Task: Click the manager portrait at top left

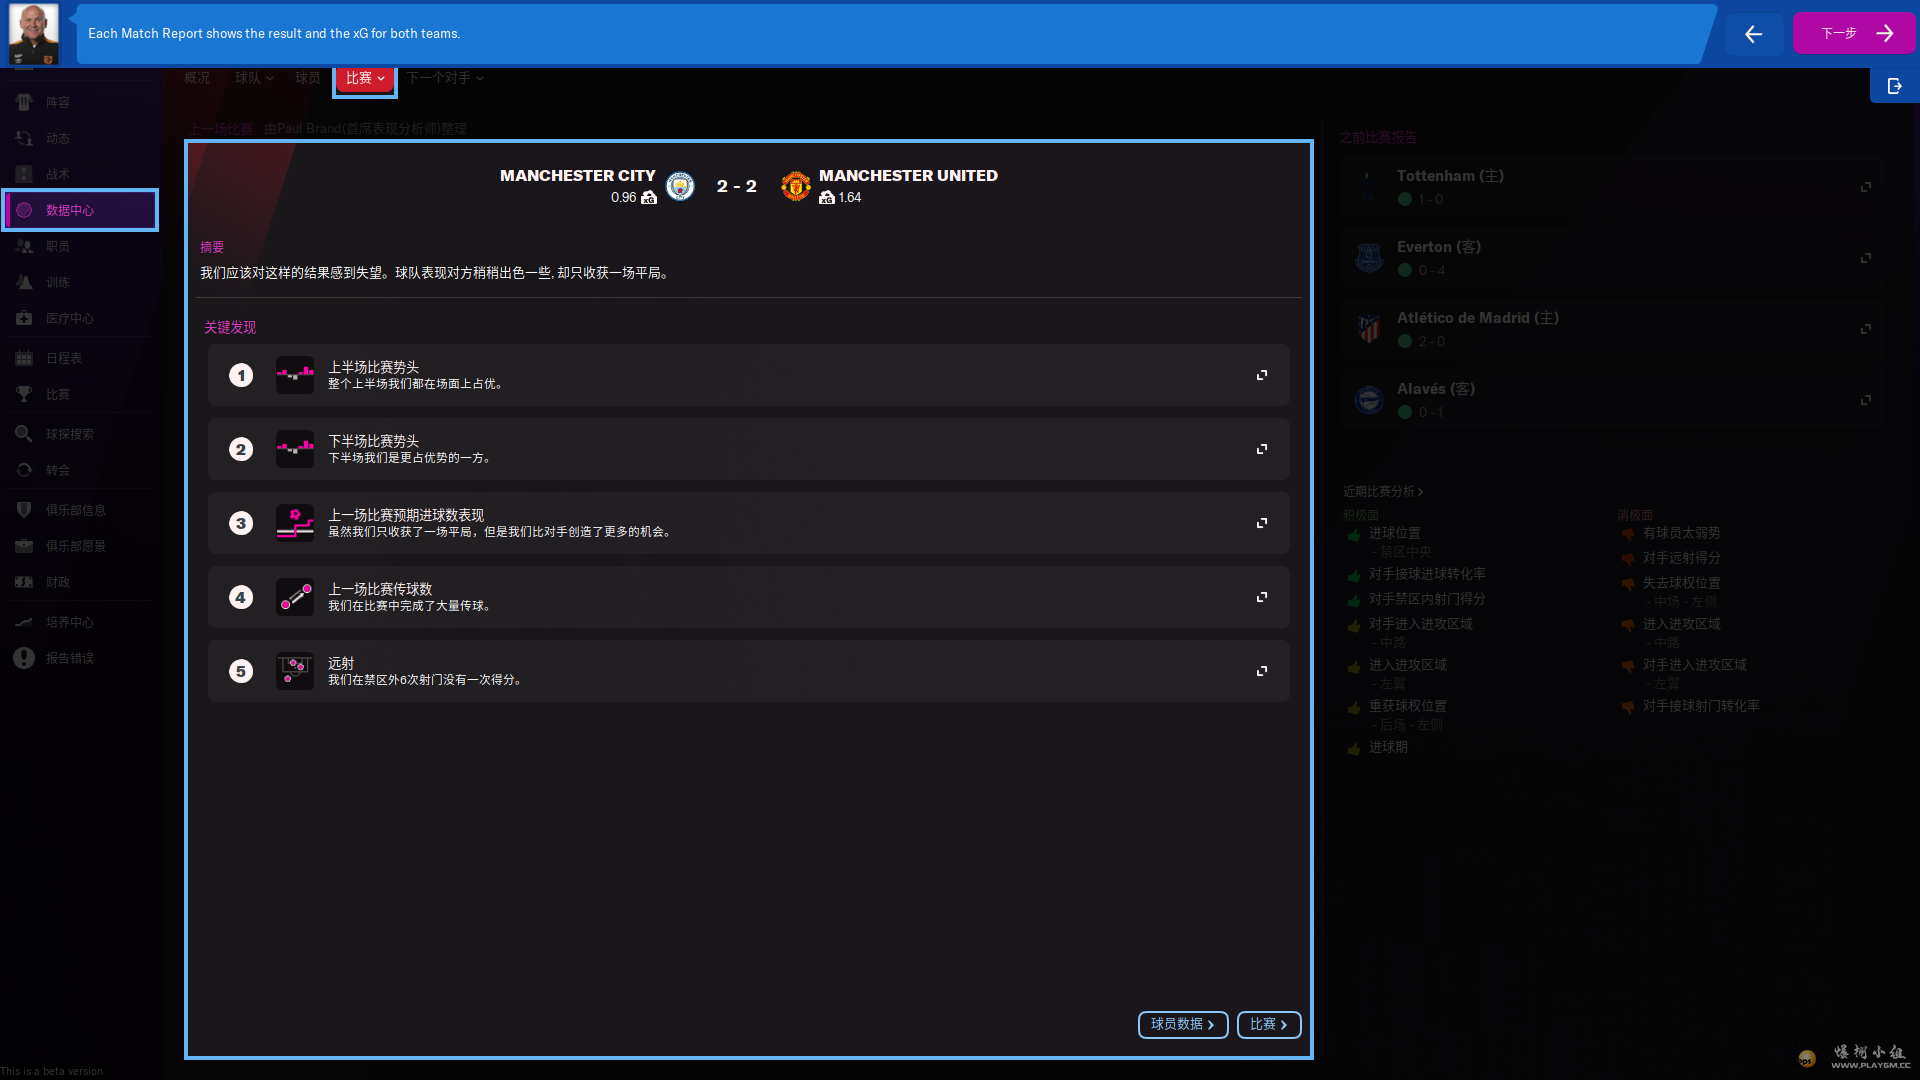Action: (x=34, y=34)
